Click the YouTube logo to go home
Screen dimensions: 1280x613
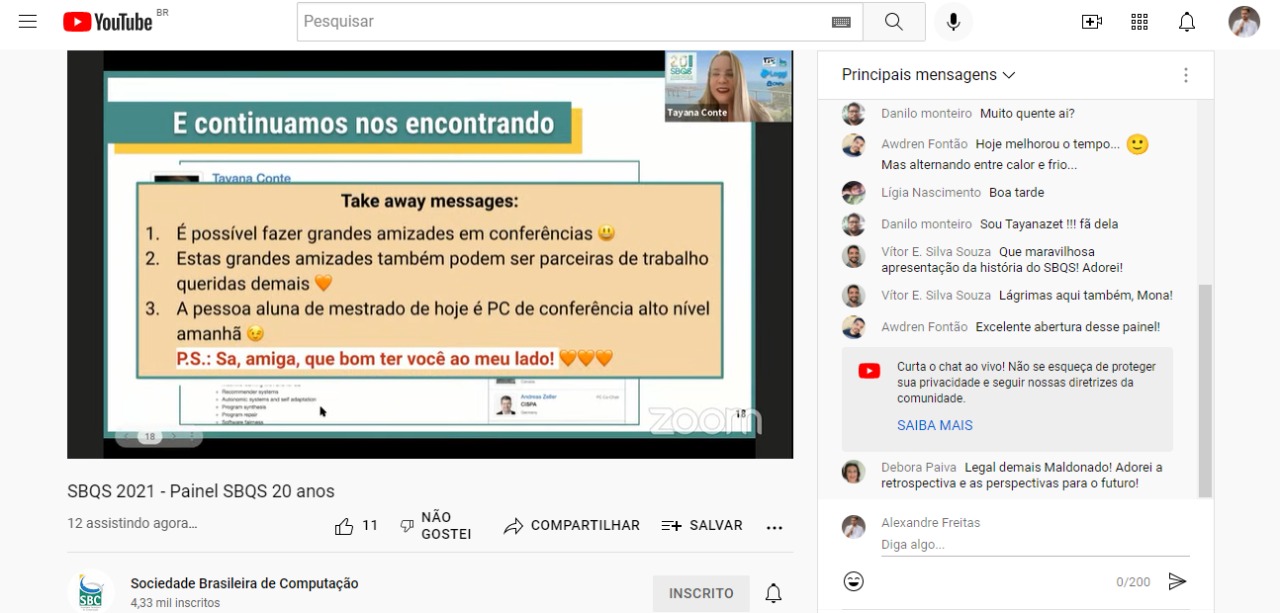coord(108,22)
